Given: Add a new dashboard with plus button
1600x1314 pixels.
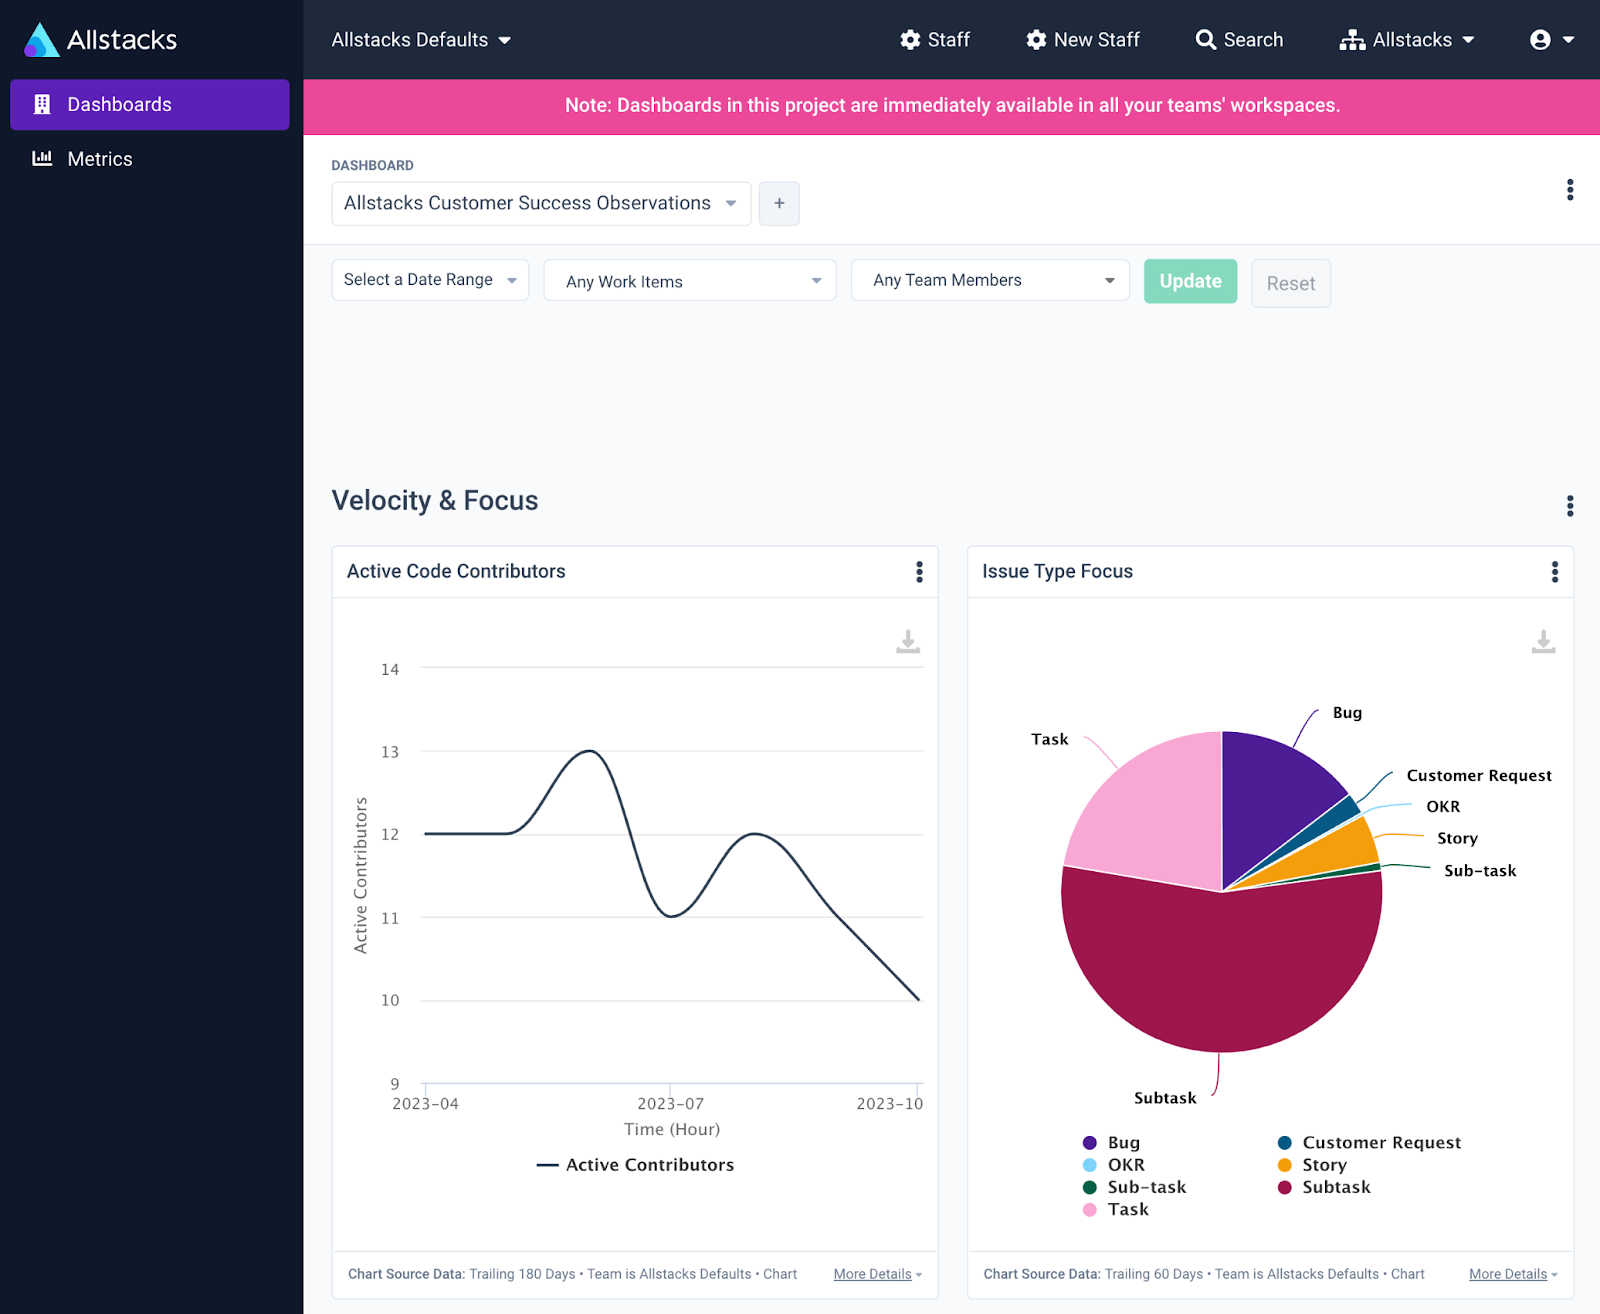Looking at the screenshot, I should [779, 203].
